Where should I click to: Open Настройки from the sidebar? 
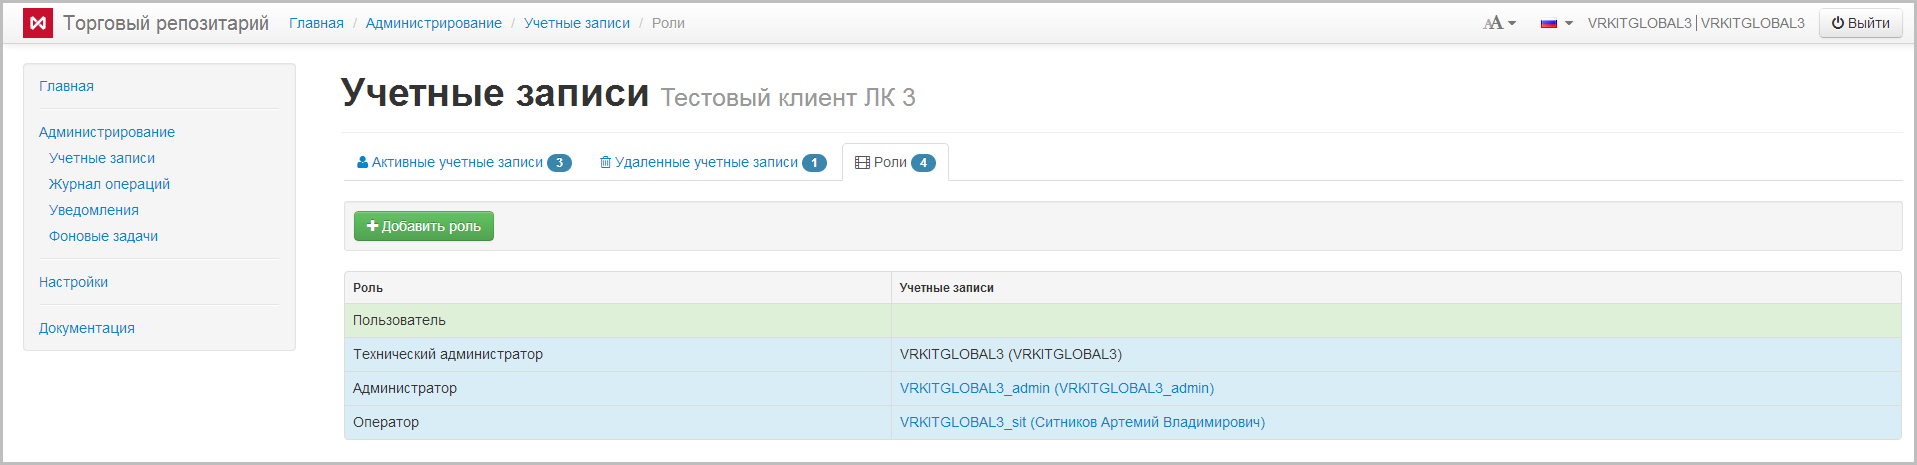point(73,282)
